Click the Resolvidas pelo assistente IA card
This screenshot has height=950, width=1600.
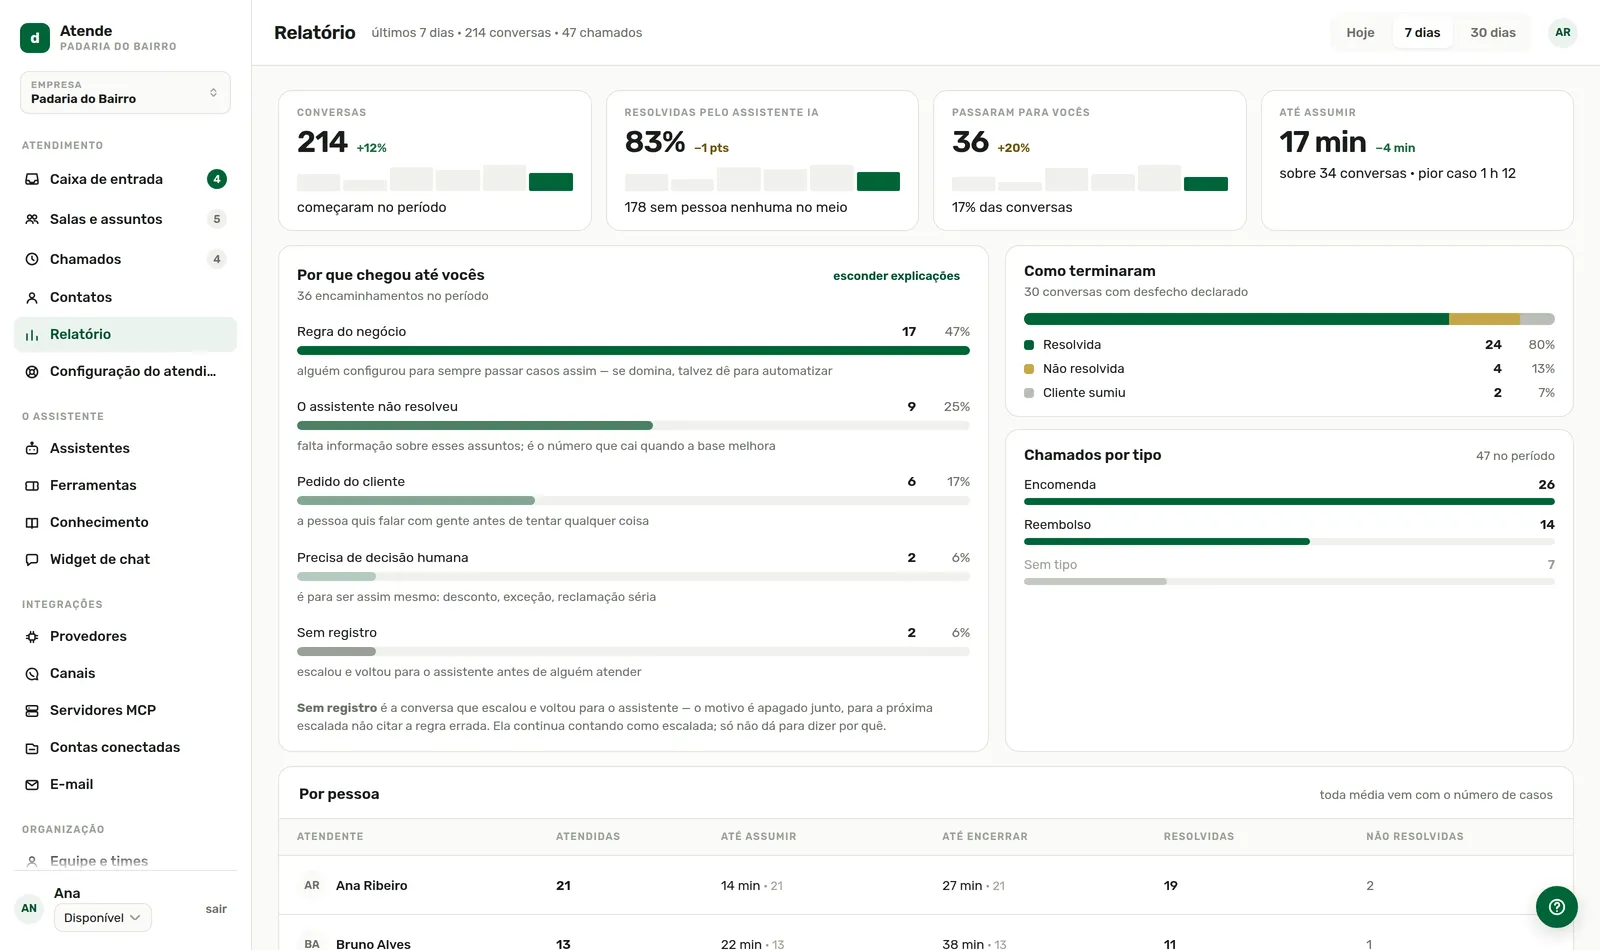(762, 160)
